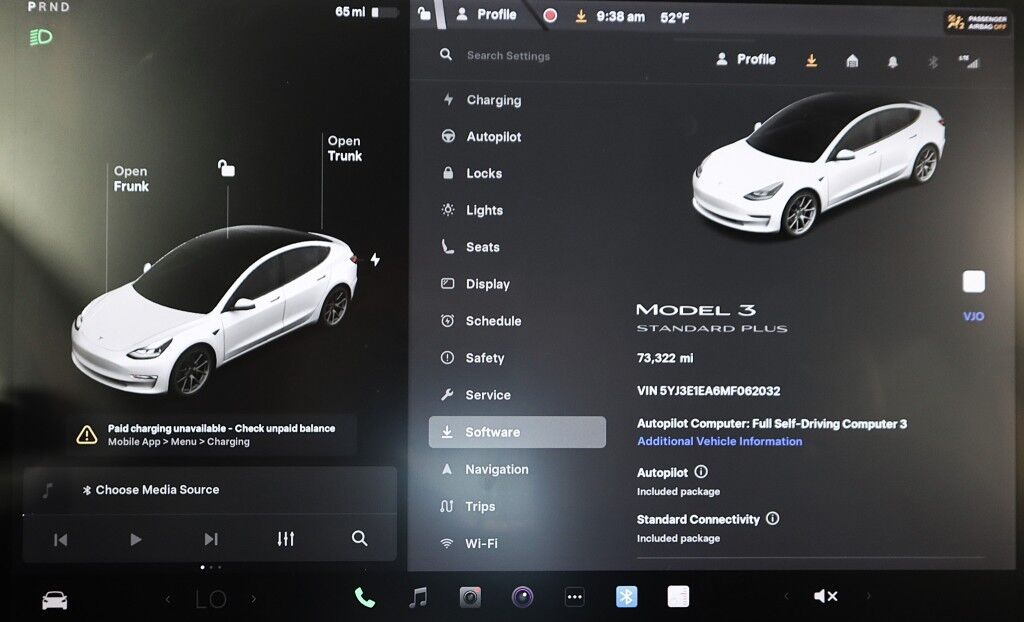Open the dashcam viewer icon
This screenshot has height=622, width=1024.
(471, 595)
